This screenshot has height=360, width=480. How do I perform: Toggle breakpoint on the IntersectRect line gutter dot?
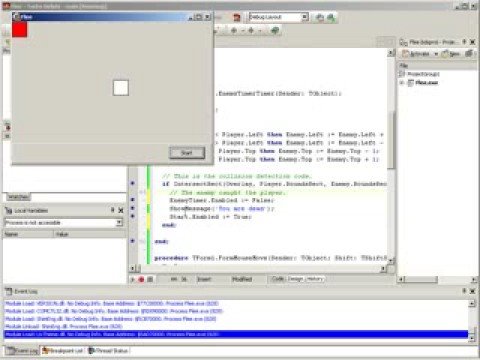[x=132, y=183]
